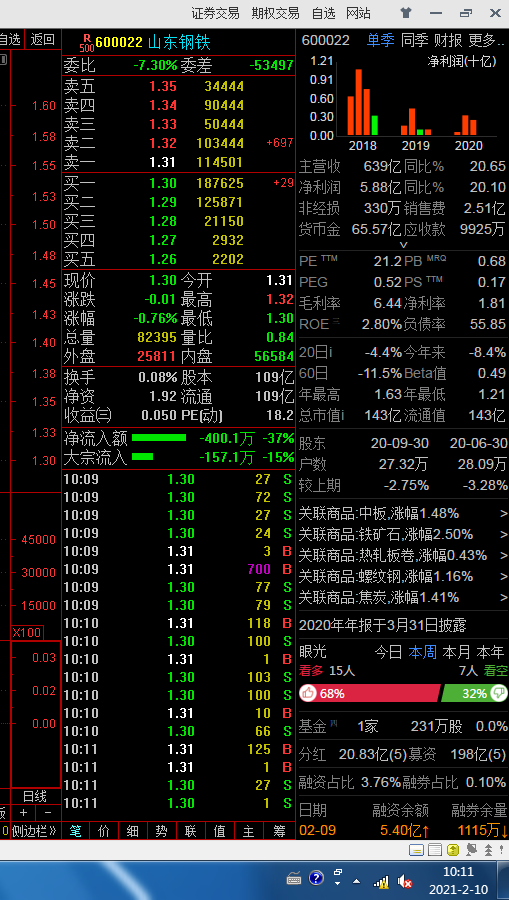Open the 网站 menu
509x900 pixels.
pos(359,13)
